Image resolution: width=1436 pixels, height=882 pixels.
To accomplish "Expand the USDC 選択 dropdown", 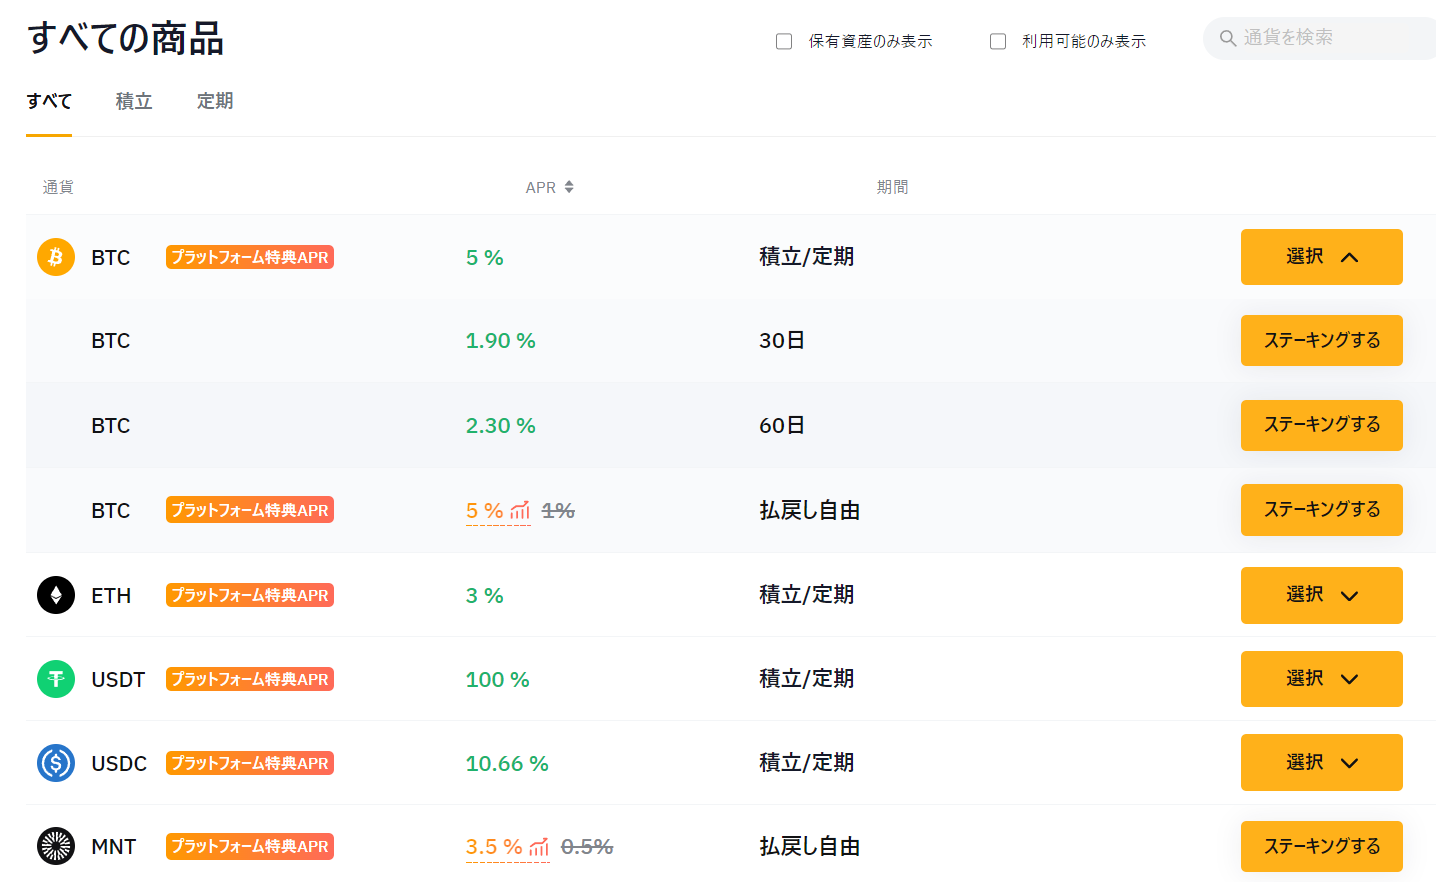I will point(1321,763).
